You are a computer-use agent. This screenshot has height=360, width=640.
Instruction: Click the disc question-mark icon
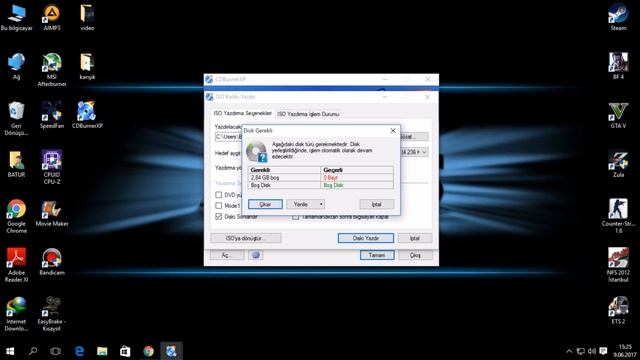click(257, 151)
